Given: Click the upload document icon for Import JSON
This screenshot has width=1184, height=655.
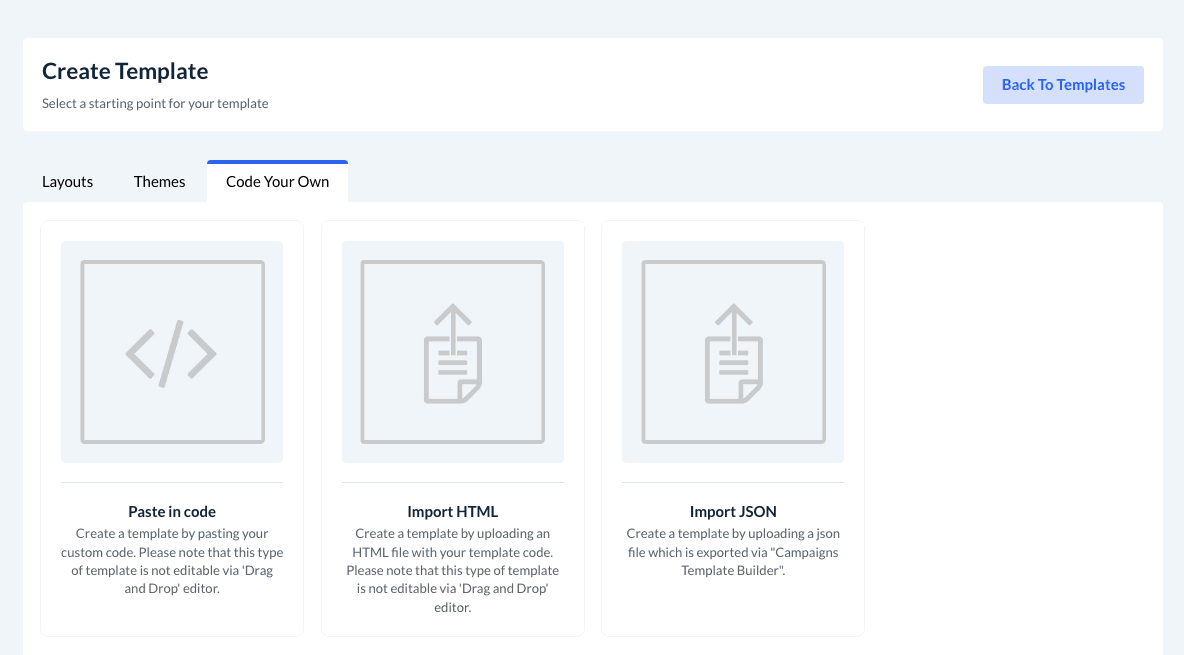Looking at the screenshot, I should click(x=733, y=353).
